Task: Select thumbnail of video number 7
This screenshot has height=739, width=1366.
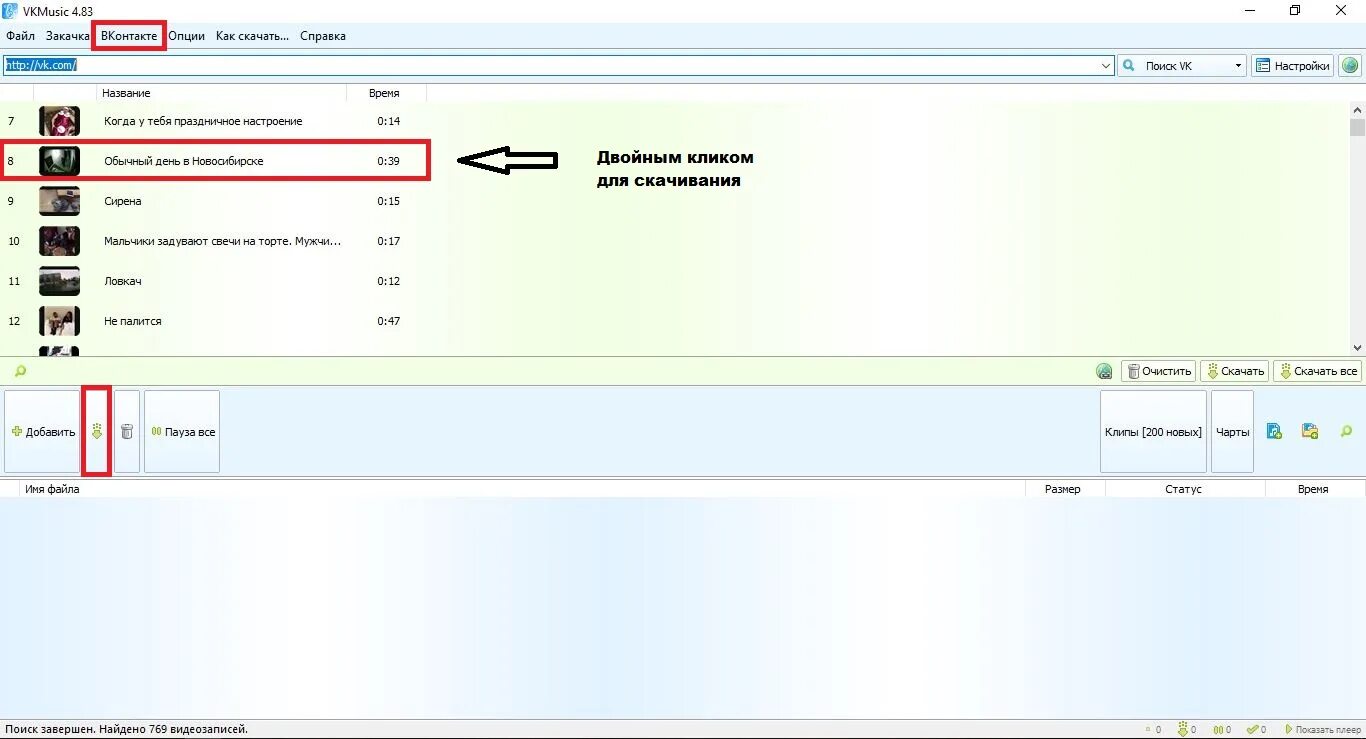Action: pyautogui.click(x=59, y=121)
